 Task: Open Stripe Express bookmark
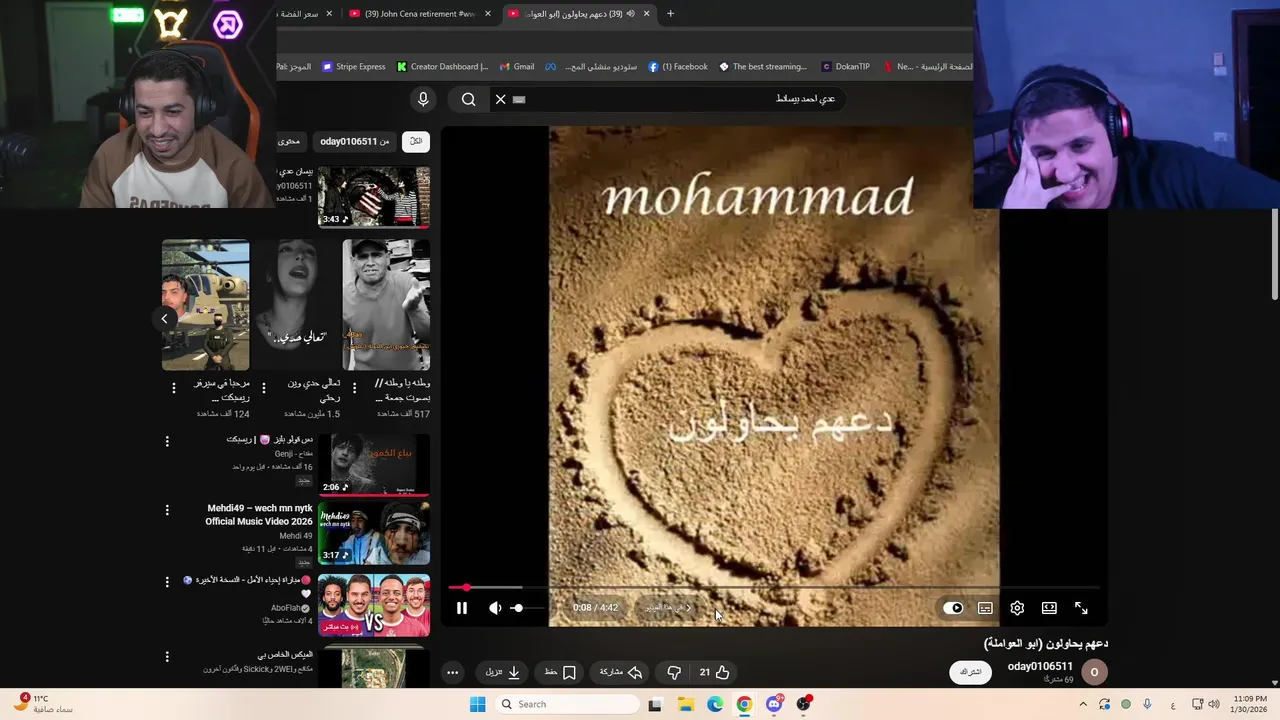coord(352,67)
